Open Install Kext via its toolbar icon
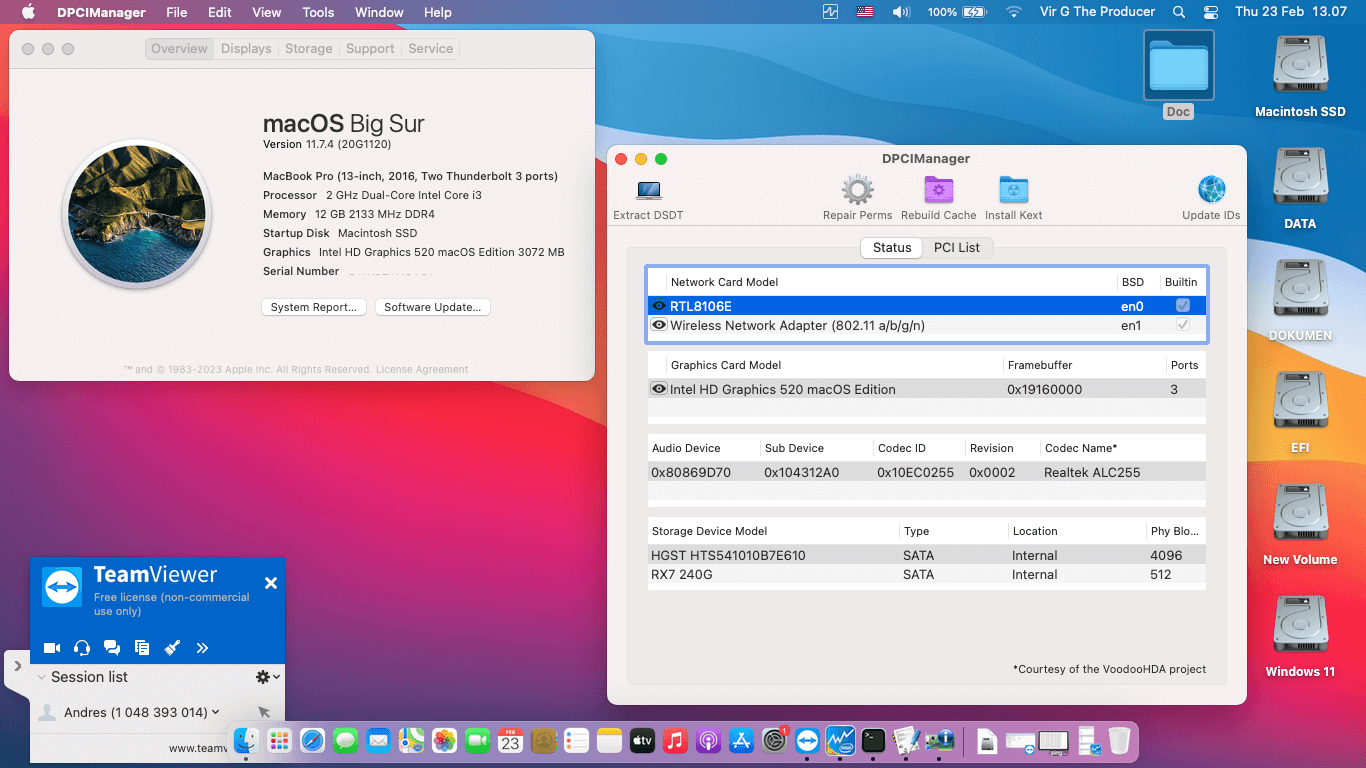The height and width of the screenshot is (768, 1366). coord(1013,189)
